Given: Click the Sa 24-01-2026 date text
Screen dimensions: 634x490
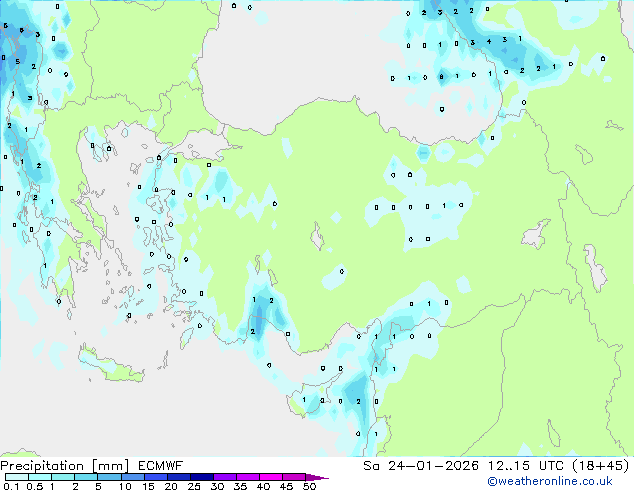Looking at the screenshot, I should 421,466.
